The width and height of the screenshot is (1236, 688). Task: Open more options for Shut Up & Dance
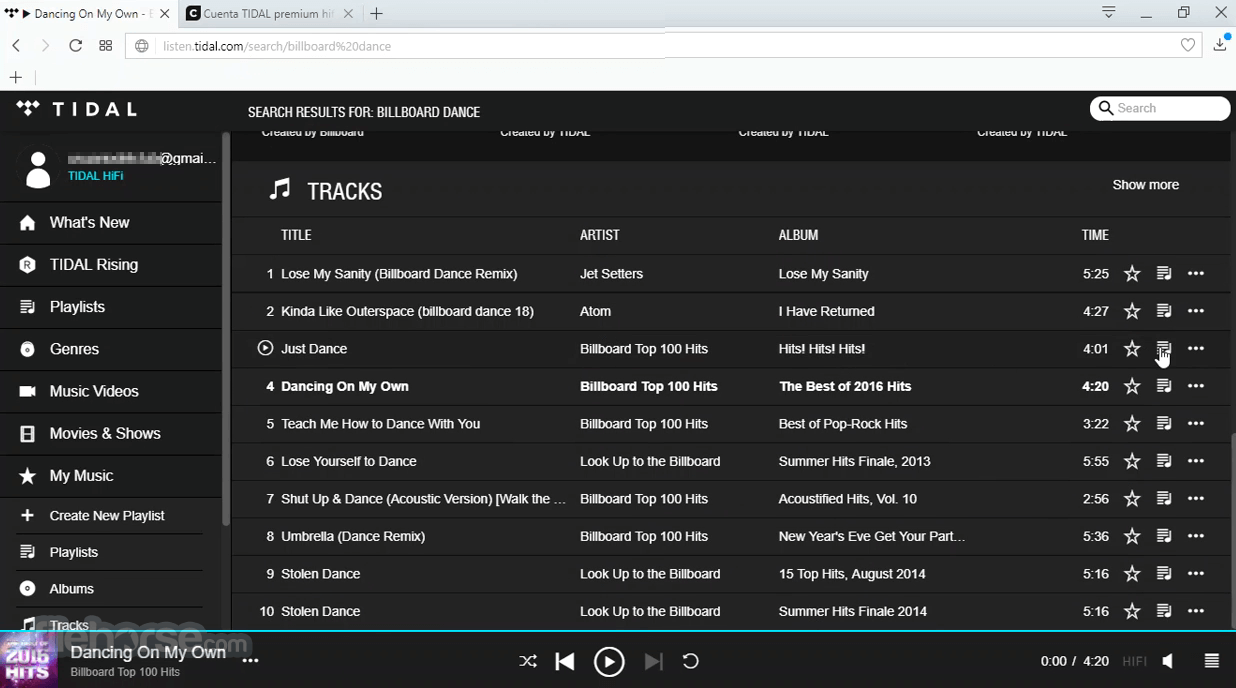point(1196,499)
